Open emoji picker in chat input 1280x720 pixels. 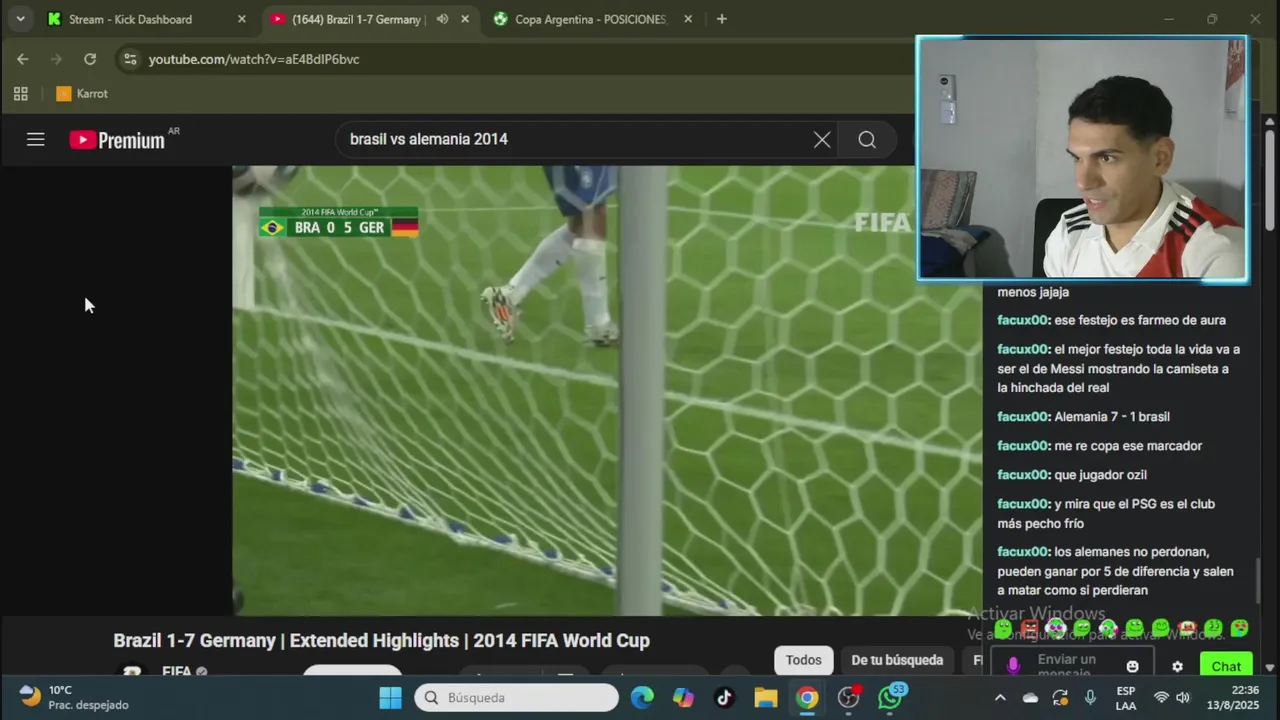pos(1132,666)
